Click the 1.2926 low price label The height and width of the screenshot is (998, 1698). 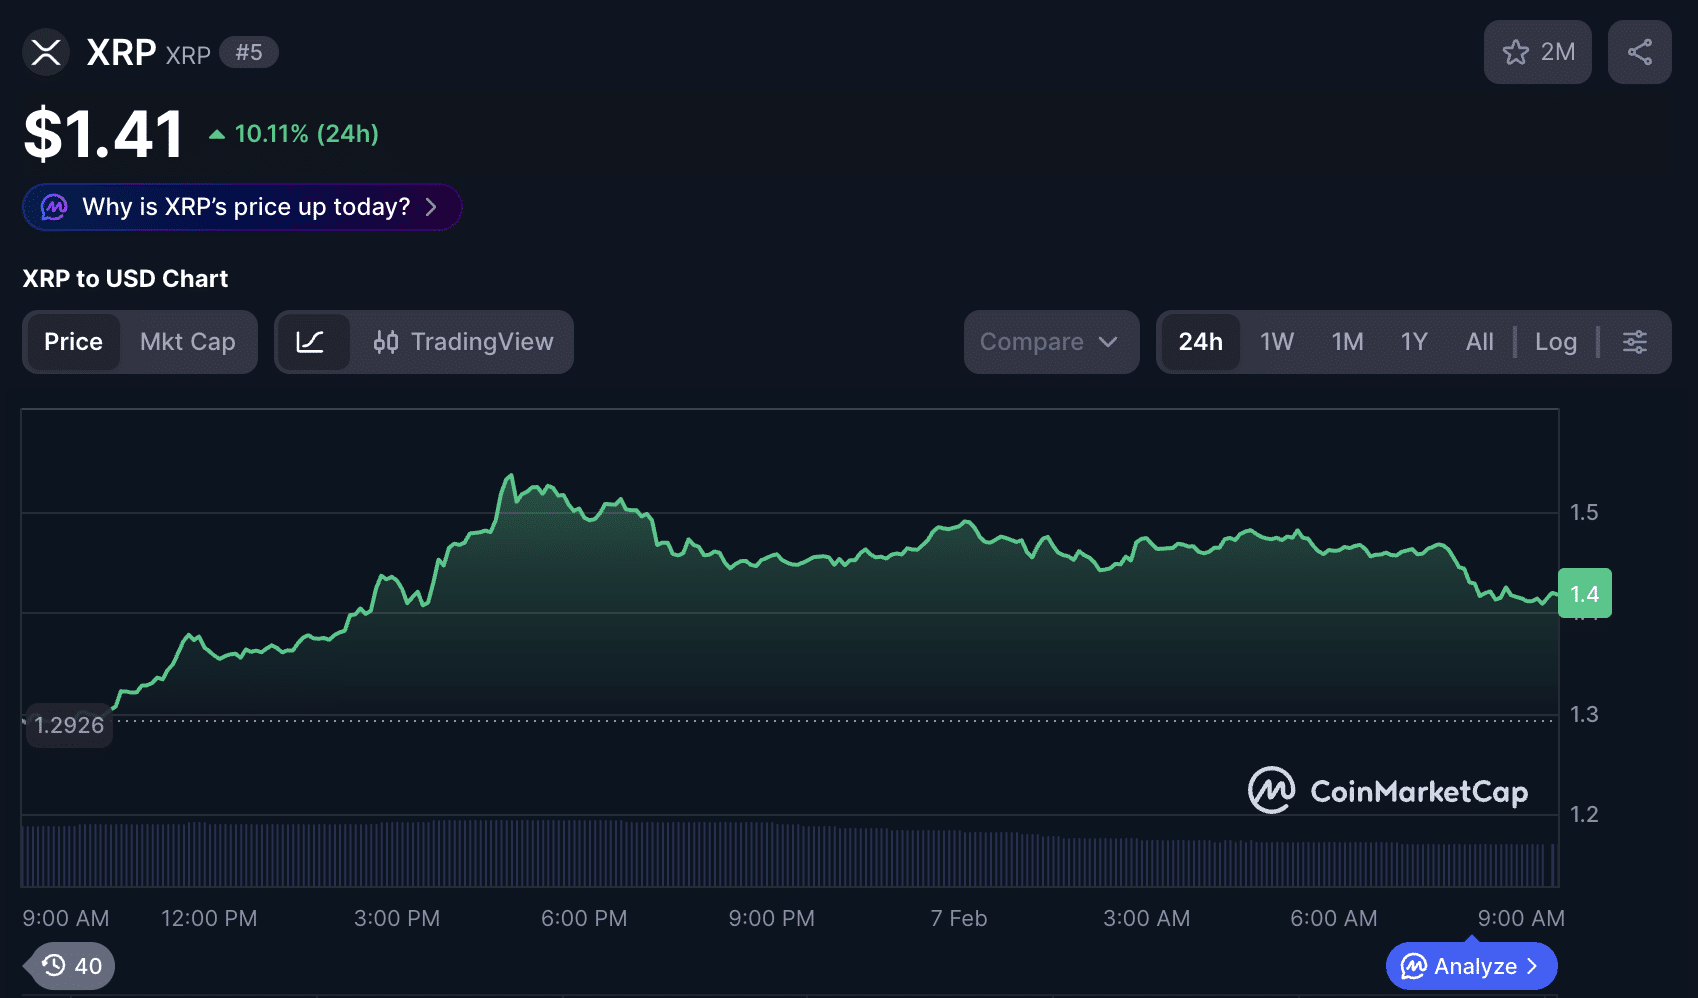(68, 725)
